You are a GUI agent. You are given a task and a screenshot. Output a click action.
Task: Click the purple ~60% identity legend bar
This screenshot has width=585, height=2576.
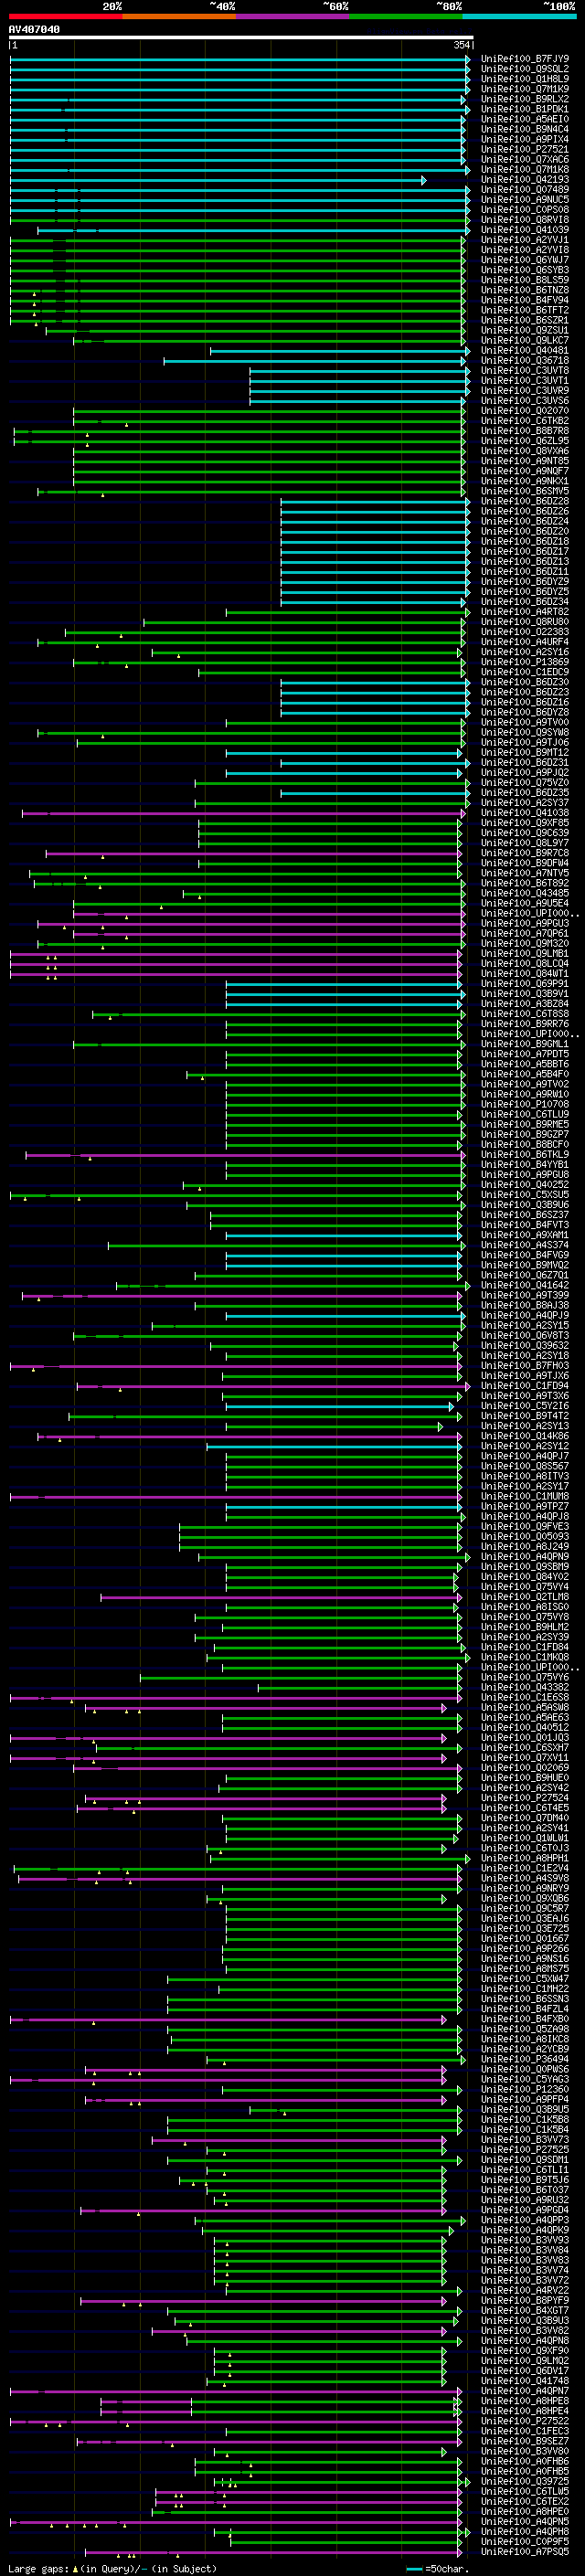pos(293,16)
